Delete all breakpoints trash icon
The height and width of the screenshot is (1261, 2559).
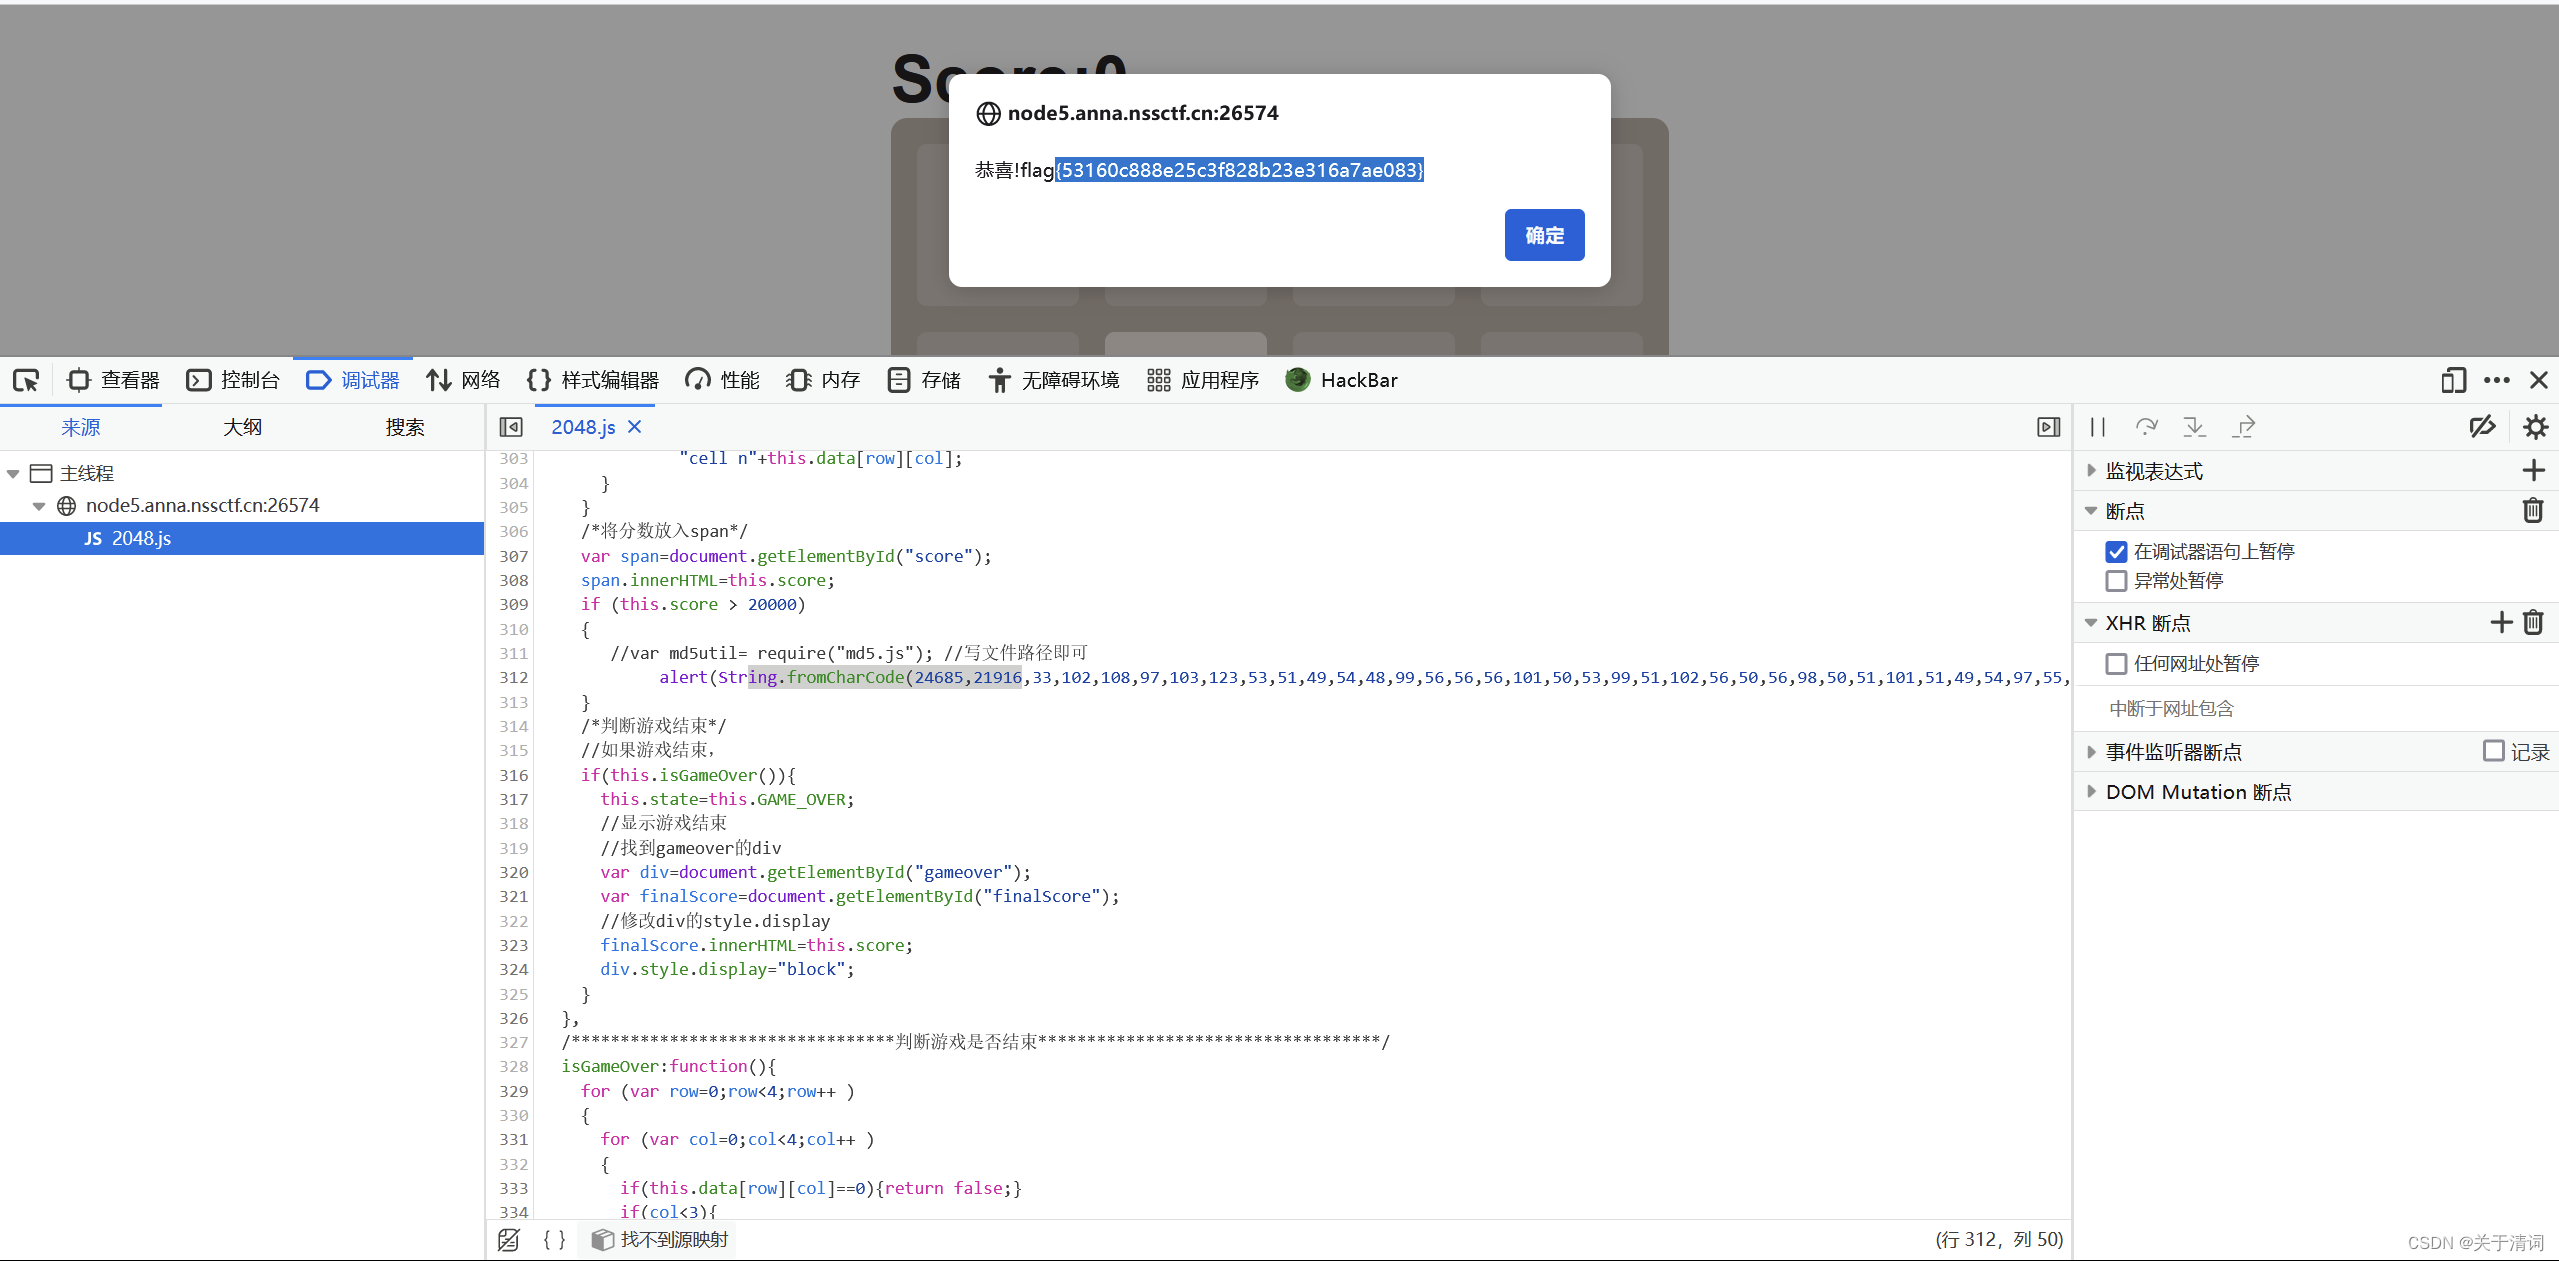pos(2532,511)
